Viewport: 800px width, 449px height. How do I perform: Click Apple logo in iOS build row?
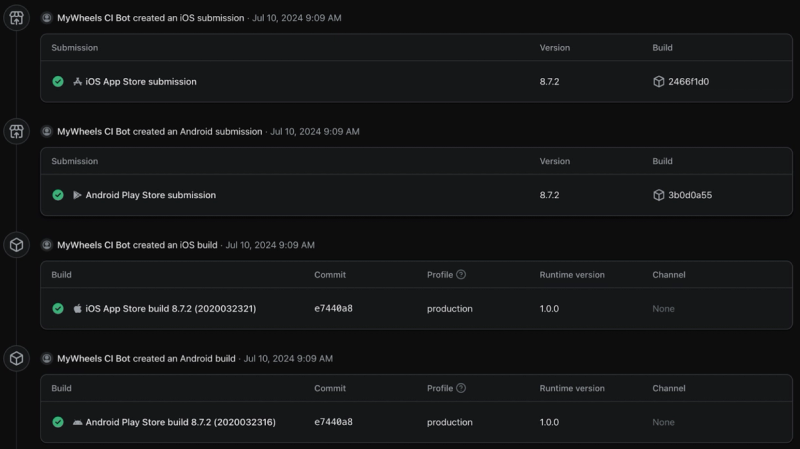pos(78,308)
